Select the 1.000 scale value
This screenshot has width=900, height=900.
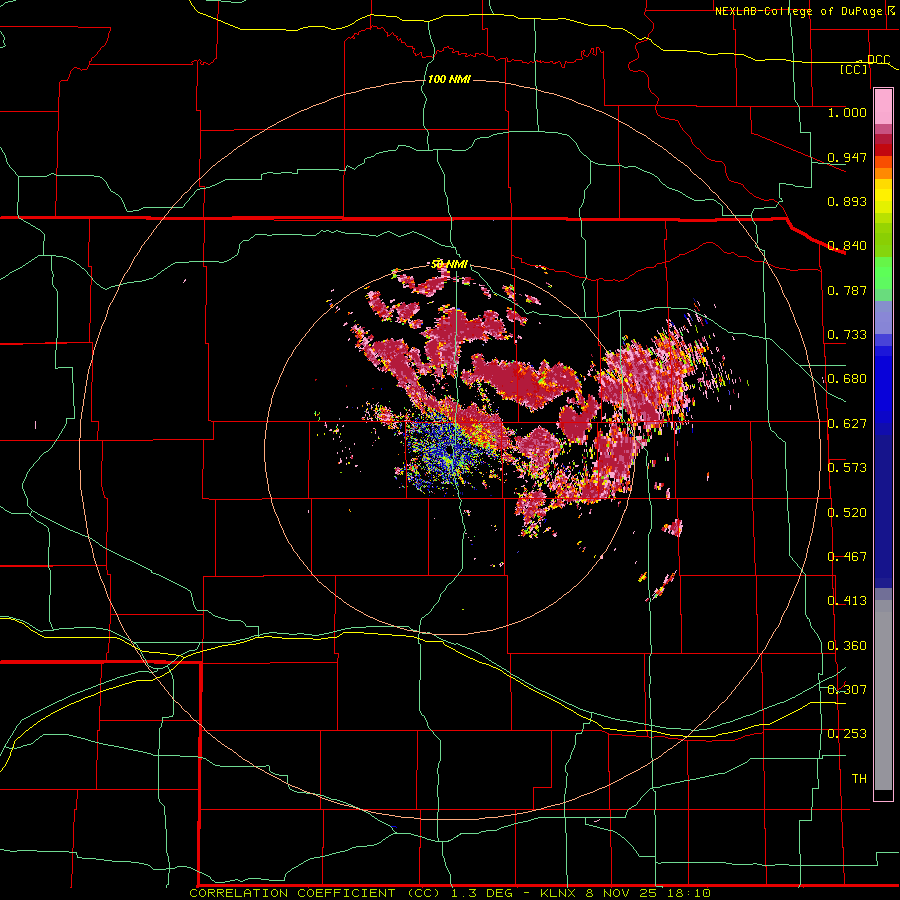coord(847,112)
